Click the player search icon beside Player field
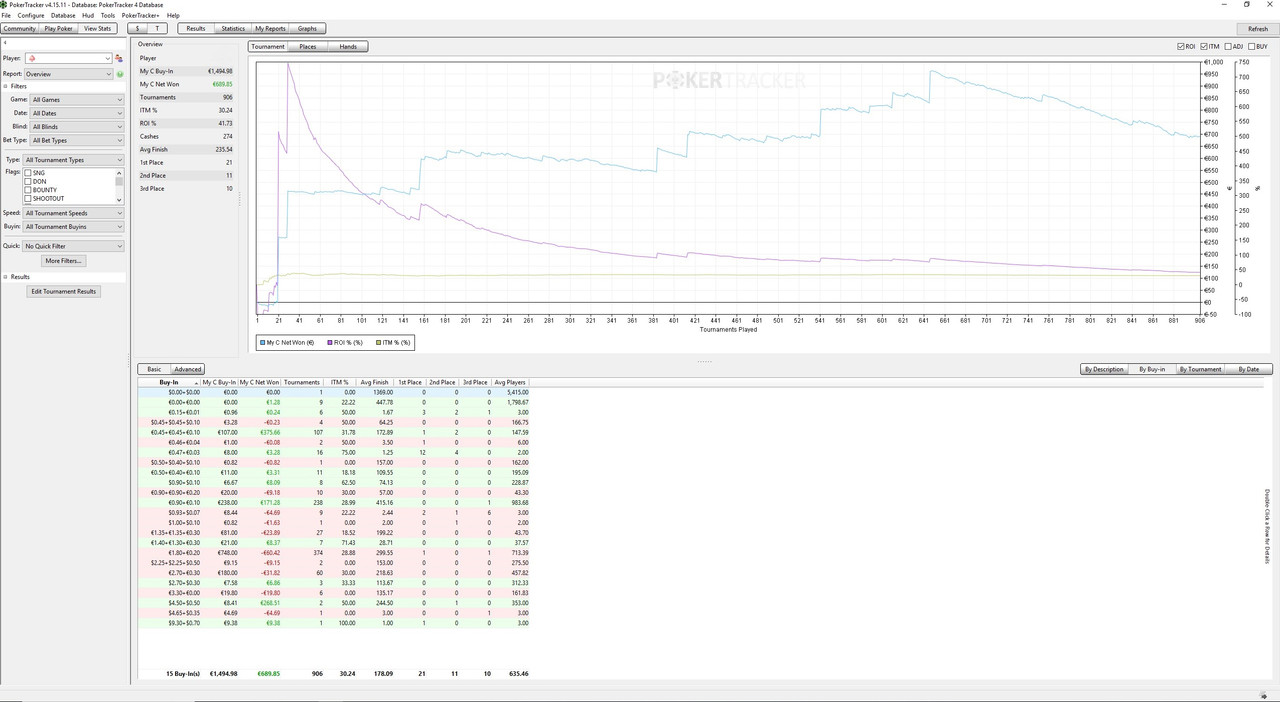Viewport: 1280px width, 702px height. 119,59
